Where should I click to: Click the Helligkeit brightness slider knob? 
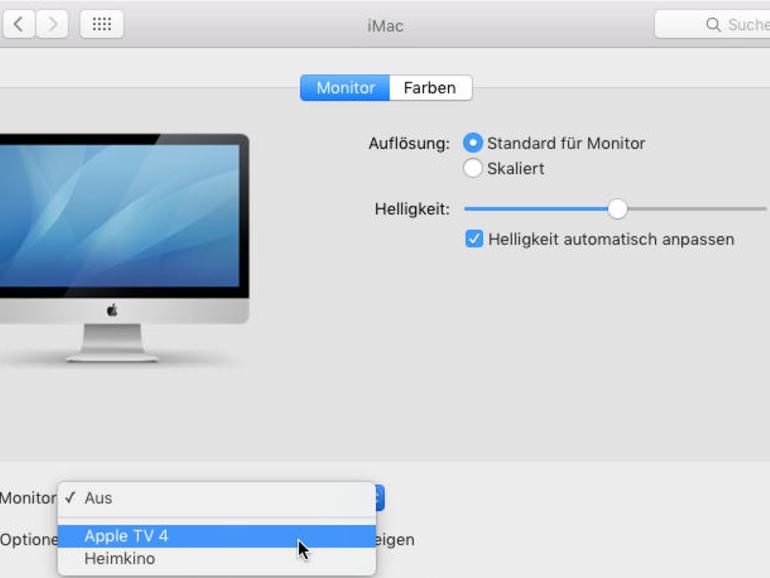coord(617,209)
